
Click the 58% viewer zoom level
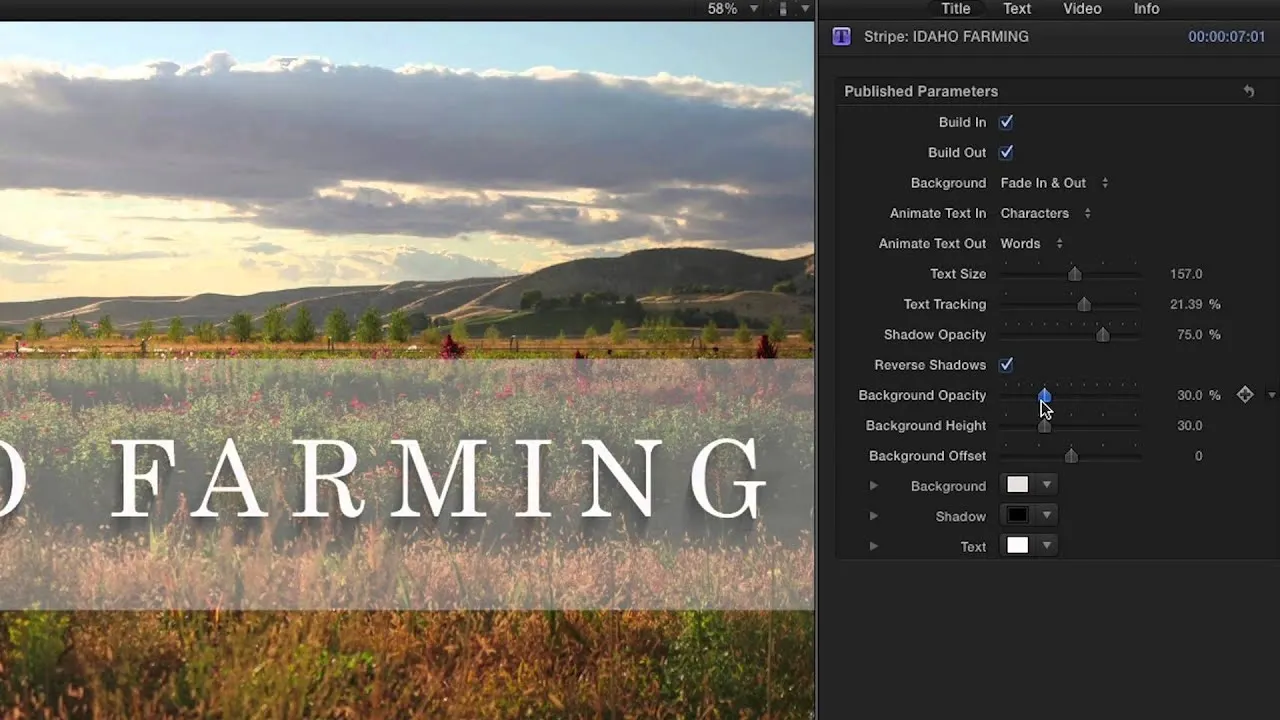[x=723, y=9]
